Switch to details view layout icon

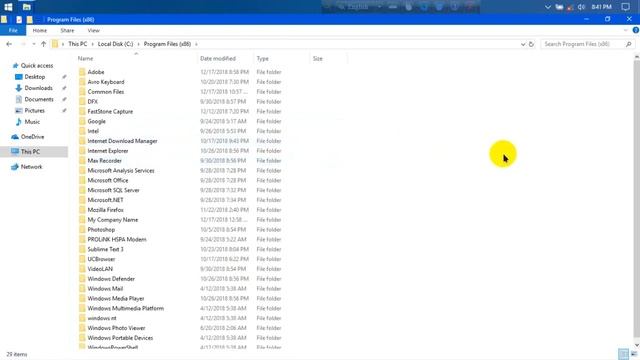pyautogui.click(x=623, y=354)
